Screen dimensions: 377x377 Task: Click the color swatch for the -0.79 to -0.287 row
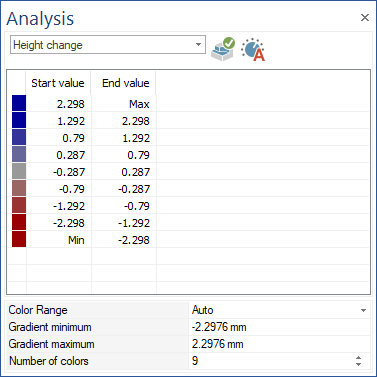[x=19, y=188]
